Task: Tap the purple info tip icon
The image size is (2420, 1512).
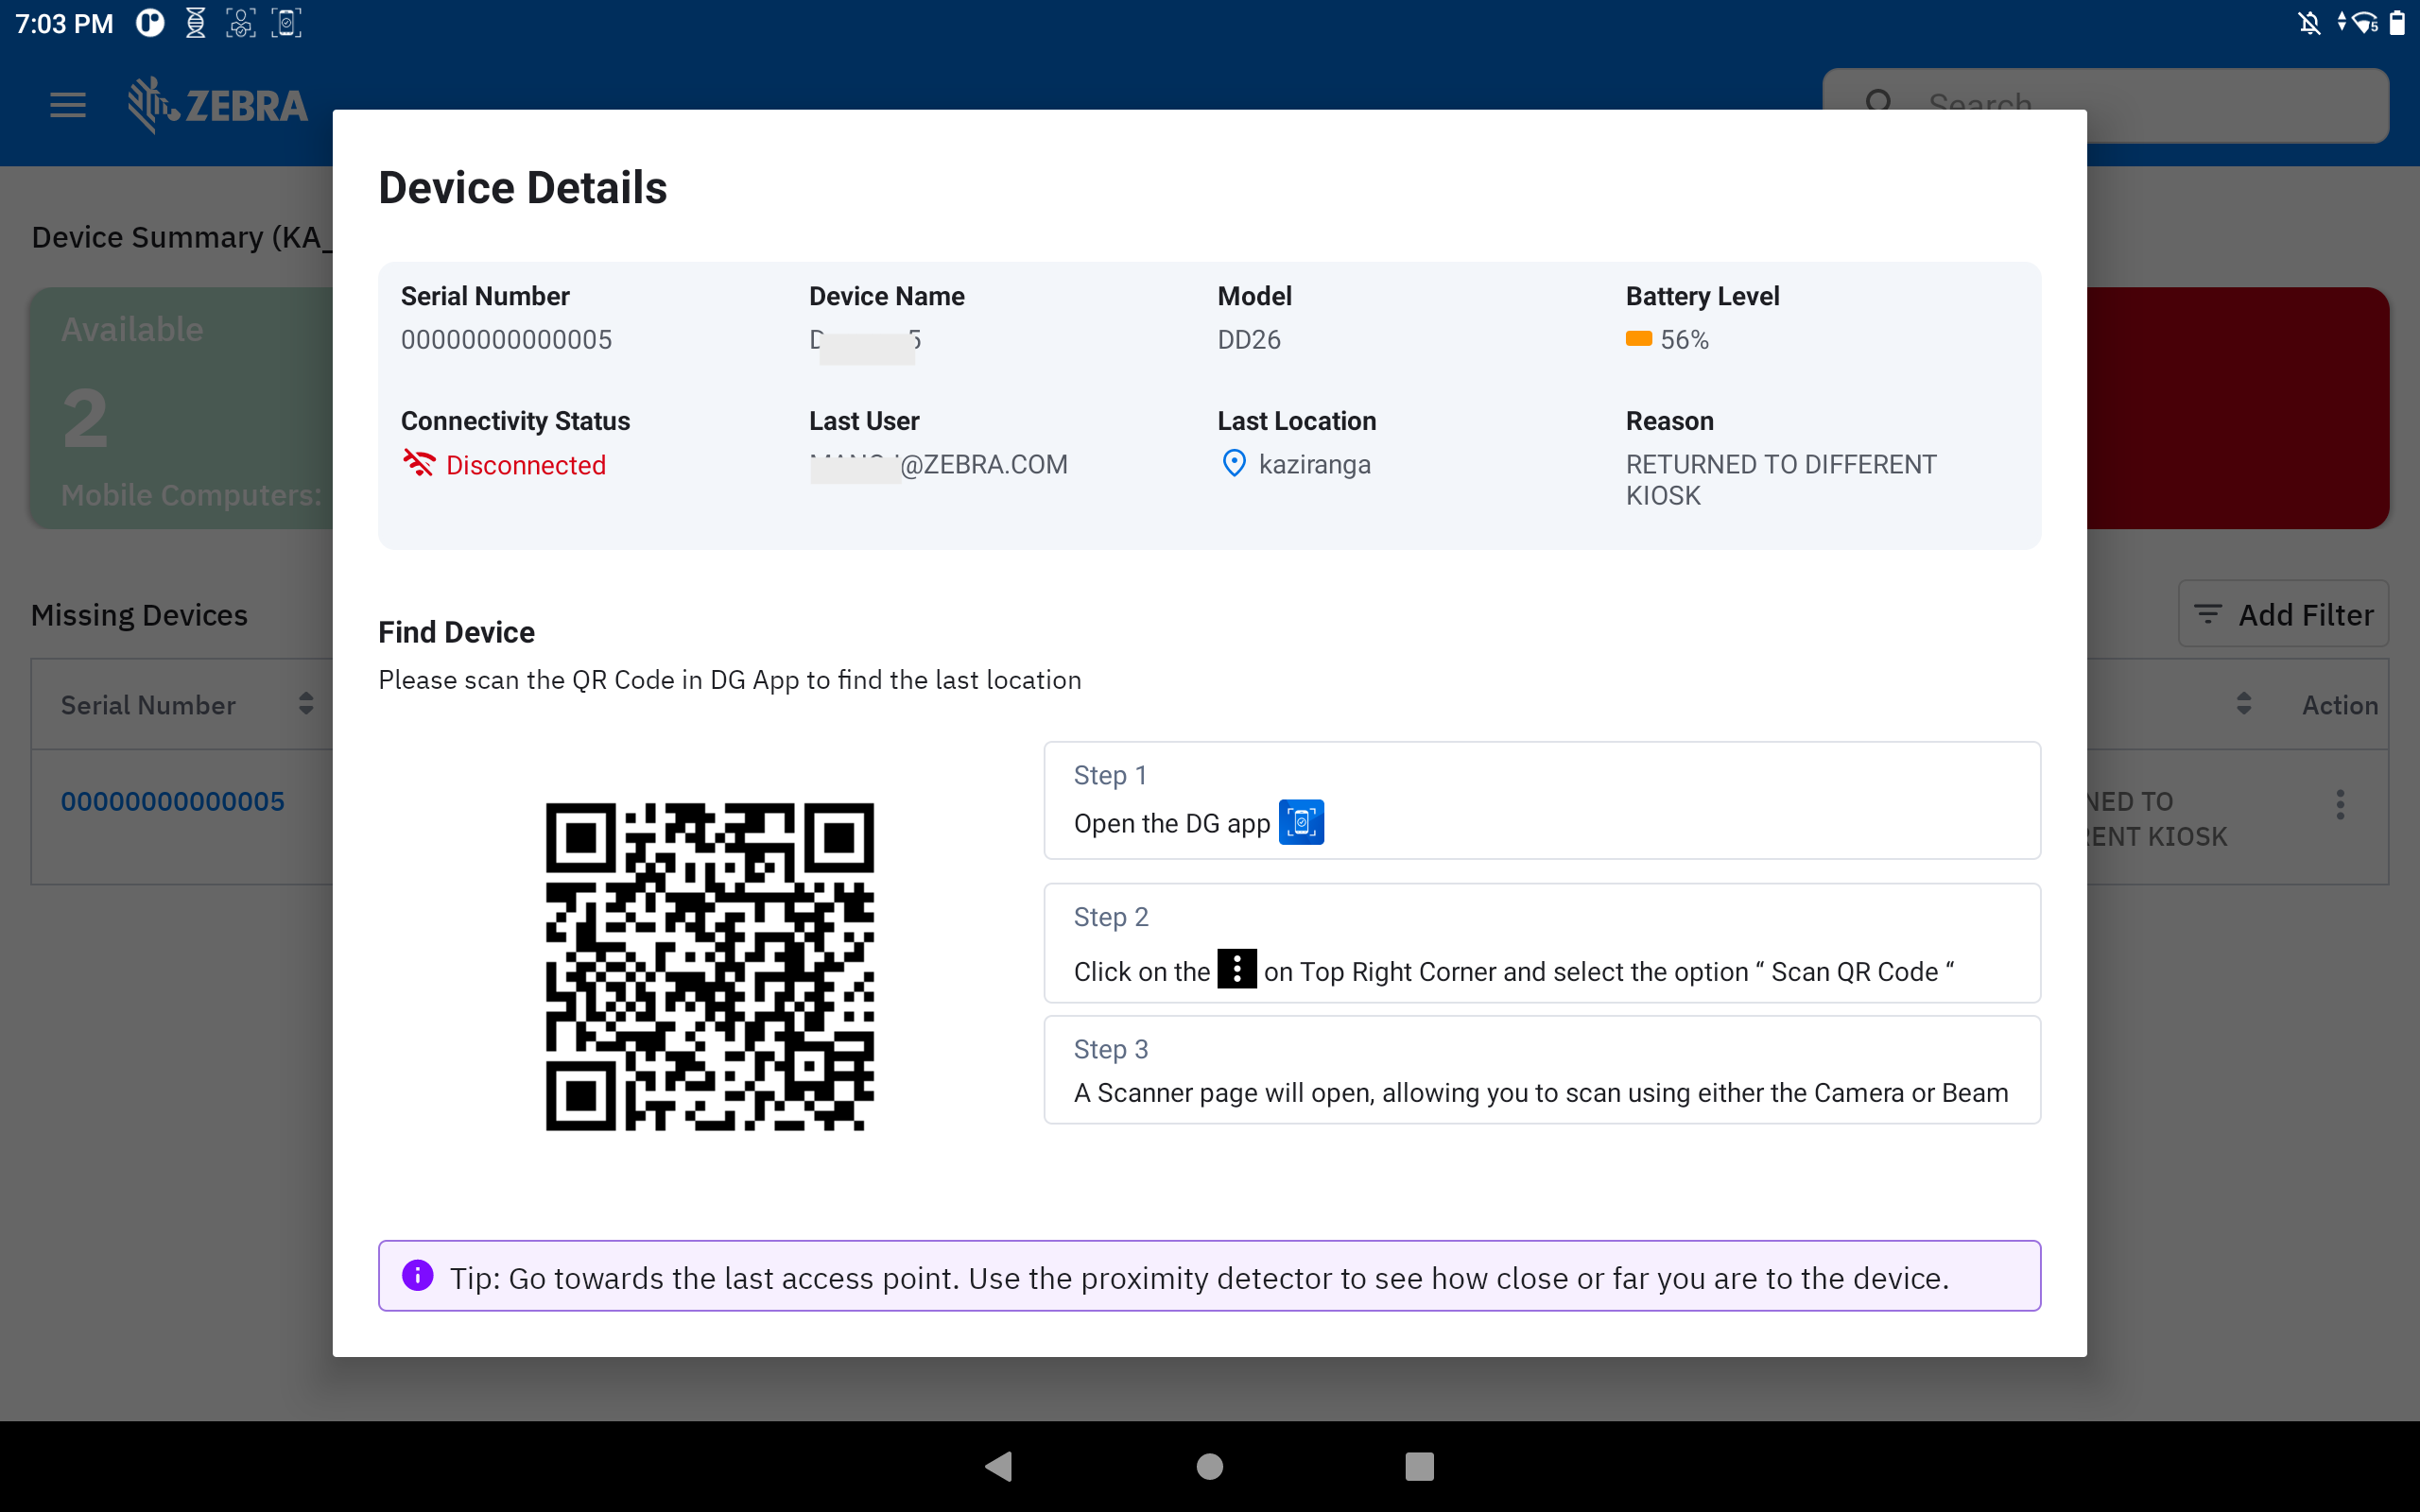Action: click(418, 1276)
